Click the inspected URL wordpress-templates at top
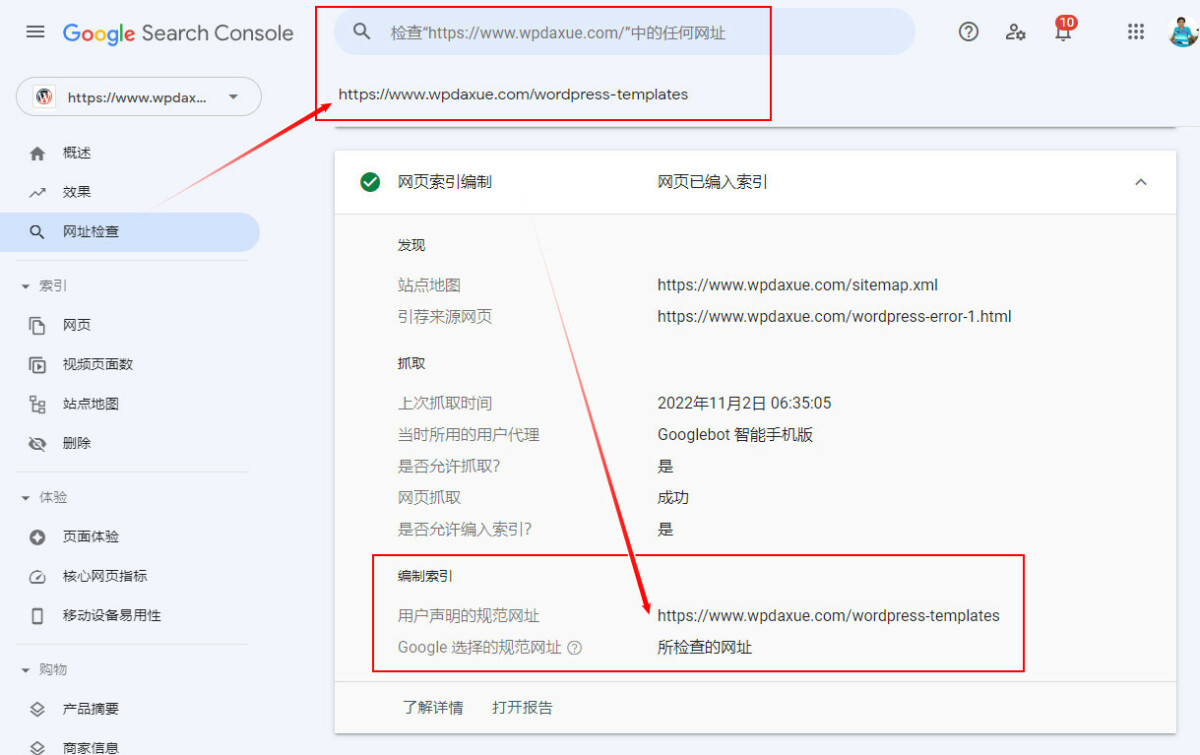This screenshot has height=755, width=1200. tap(513, 95)
